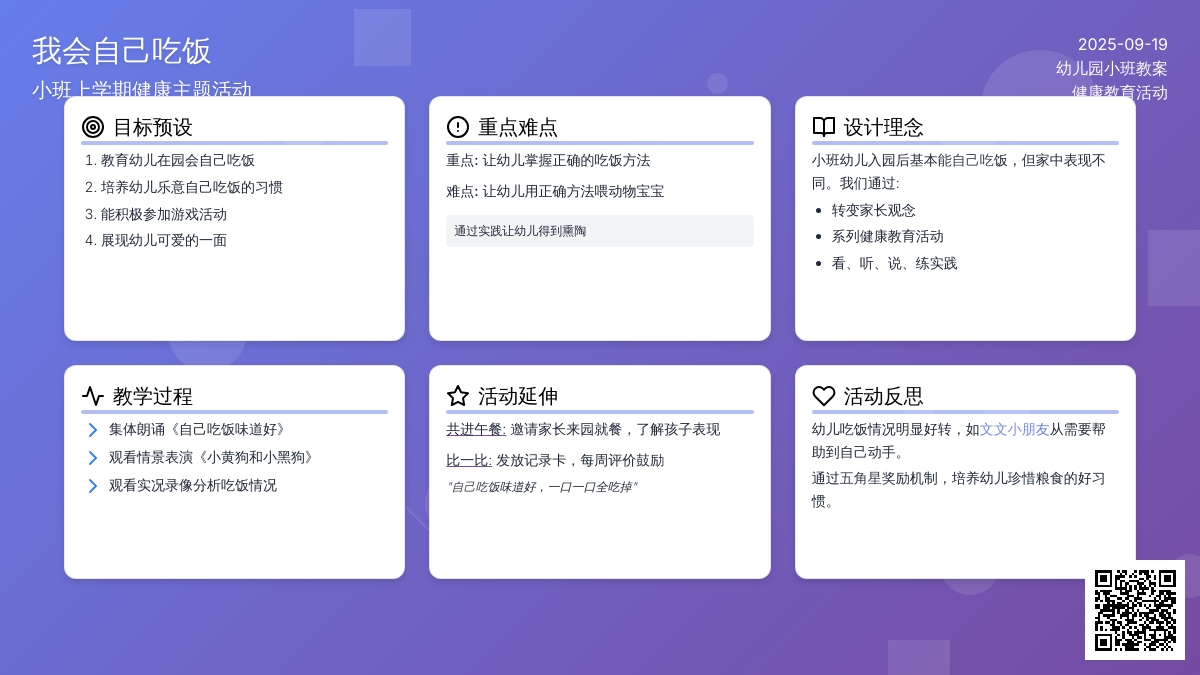
Task: Select the 我会自己吃饭 main title
Action: coord(122,51)
